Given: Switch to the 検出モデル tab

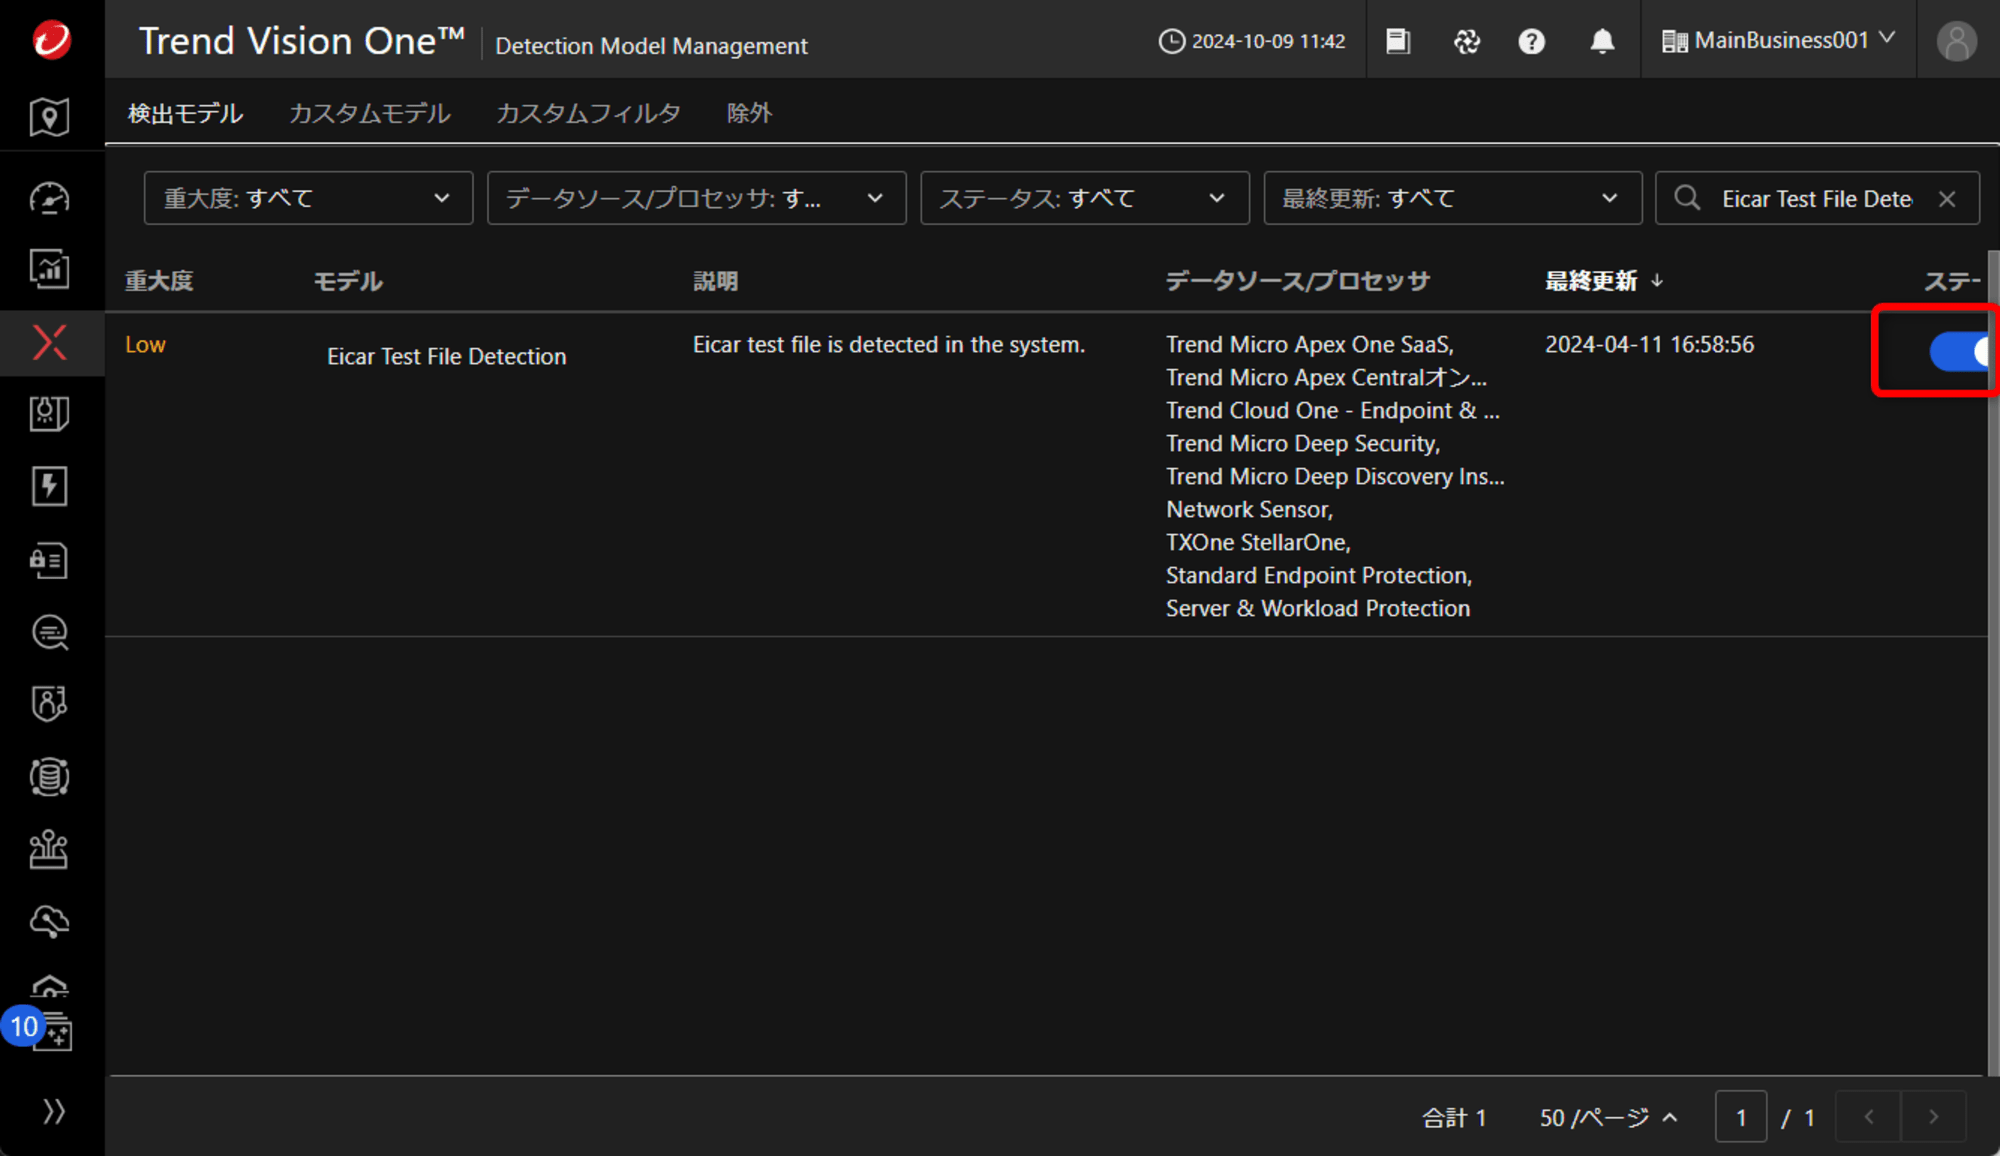Looking at the screenshot, I should [x=185, y=113].
